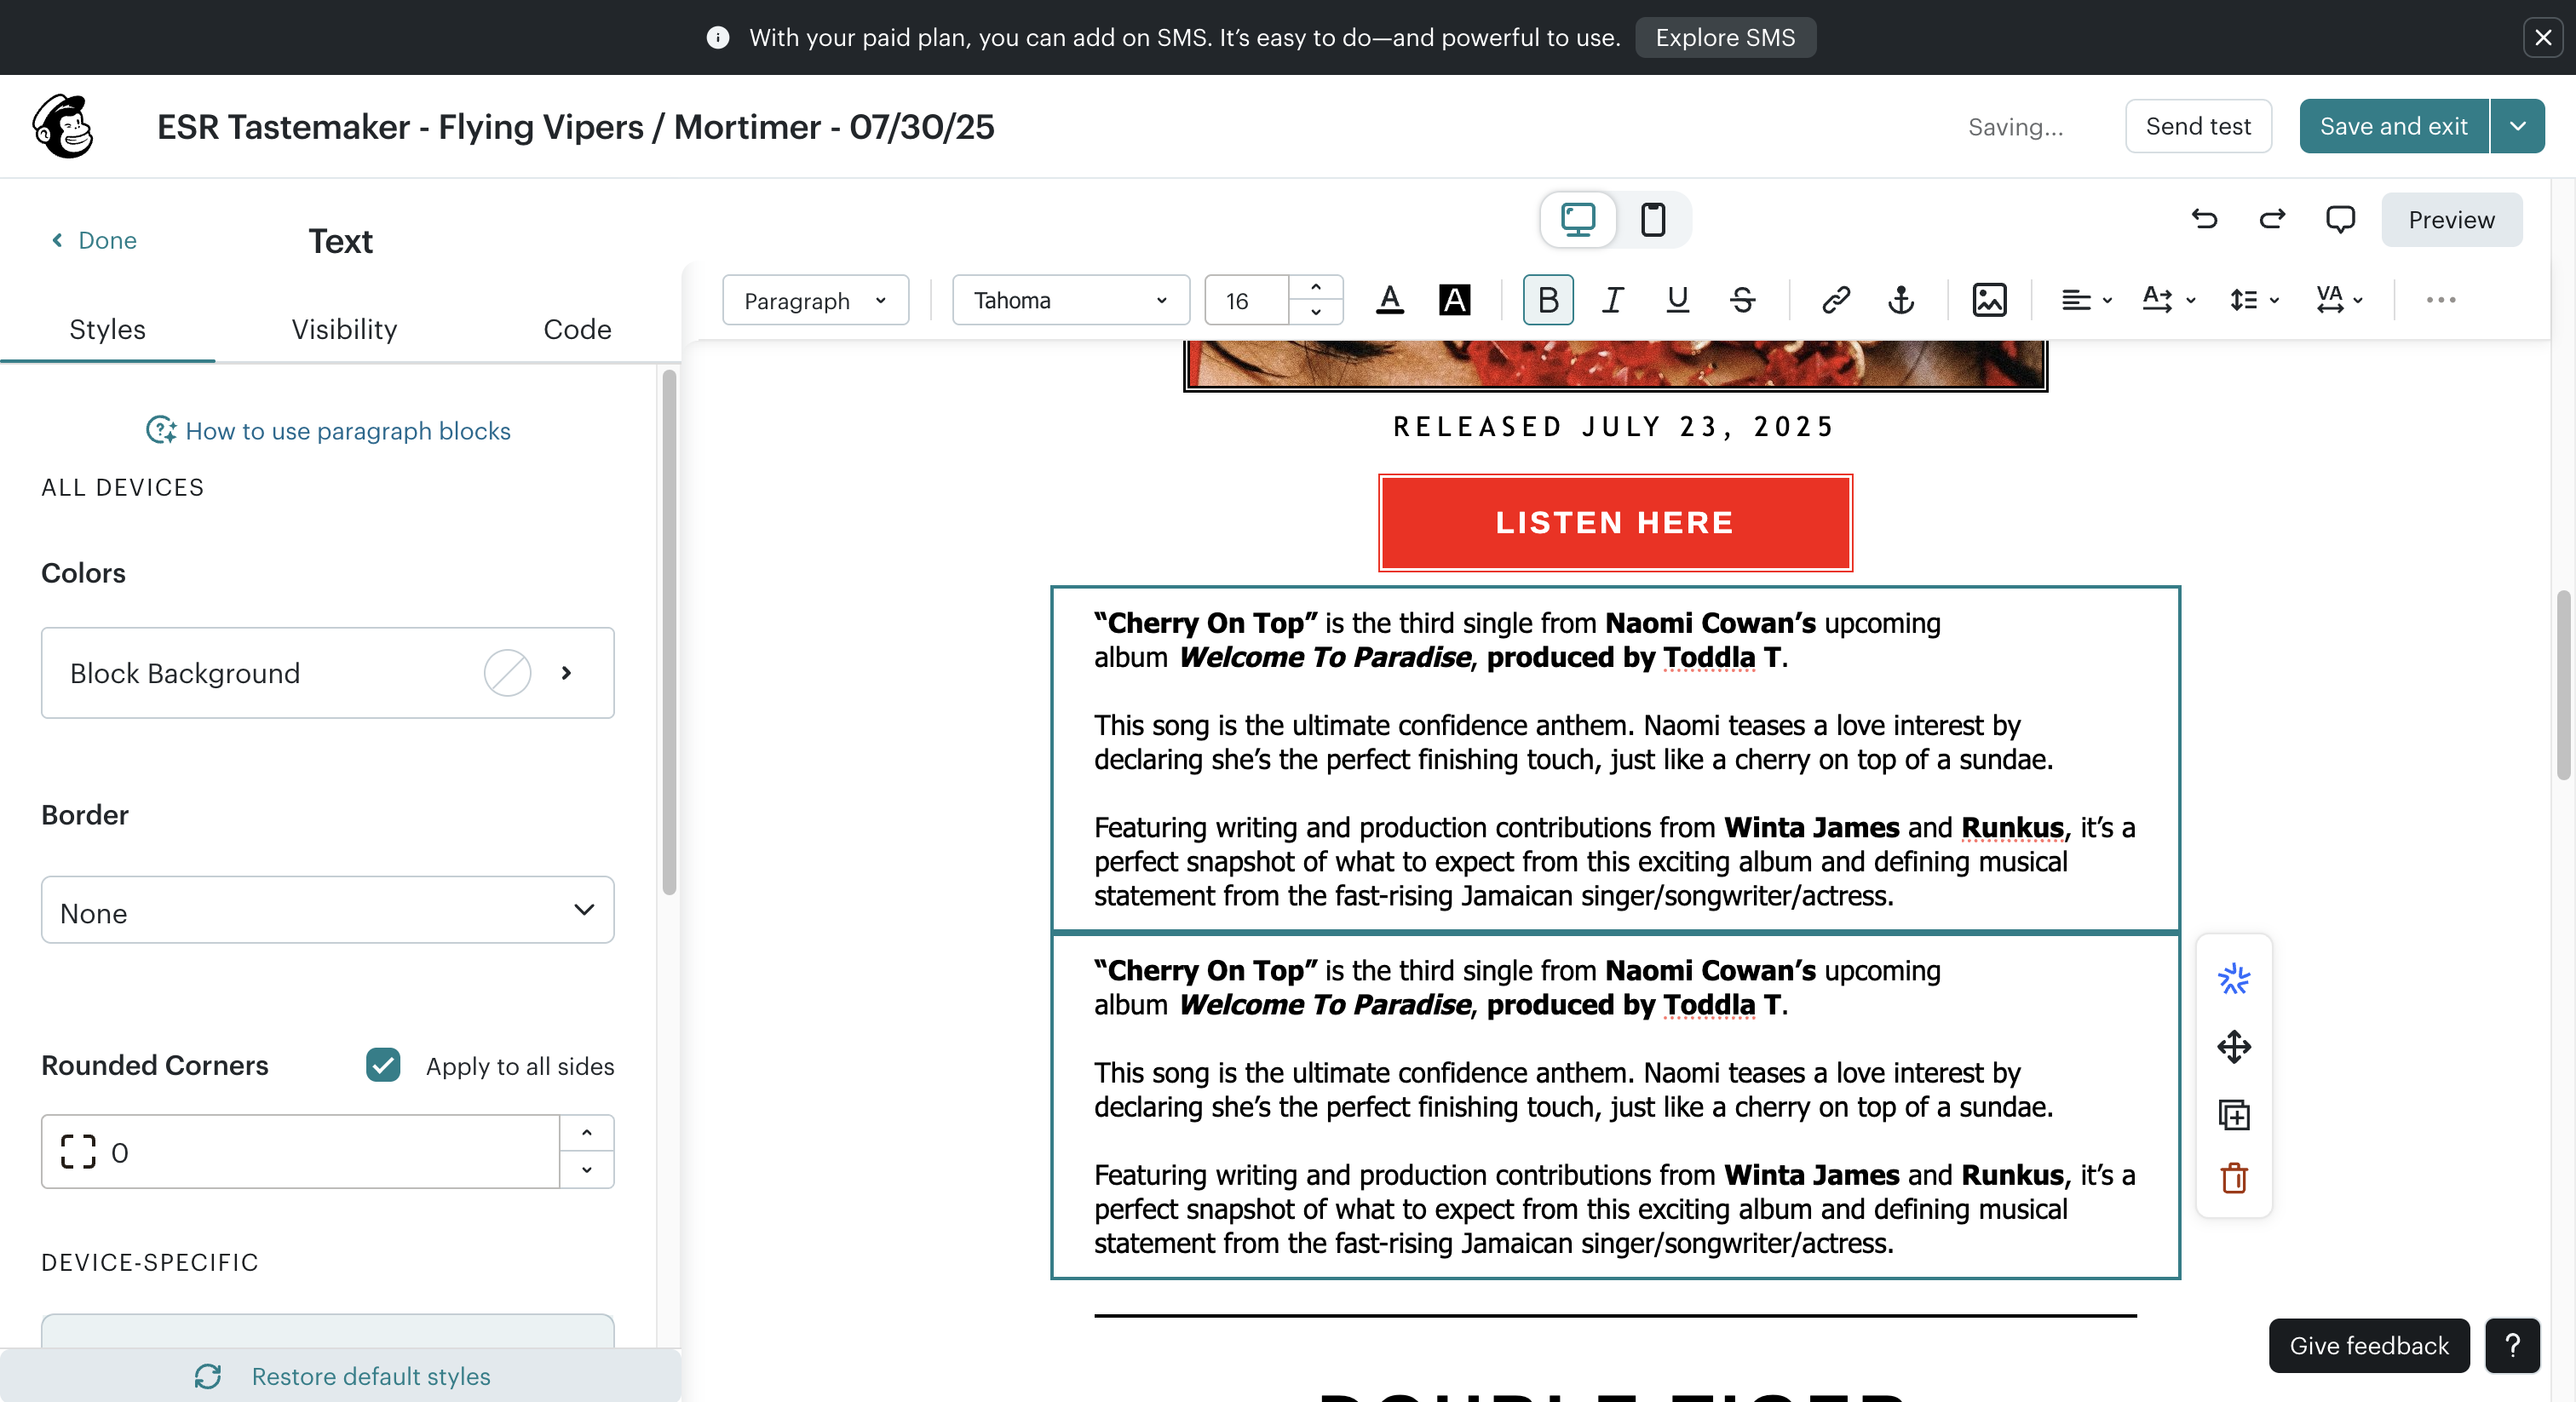This screenshot has height=1402, width=2576.
Task: Switch to the Visibility tab
Action: coord(344,329)
